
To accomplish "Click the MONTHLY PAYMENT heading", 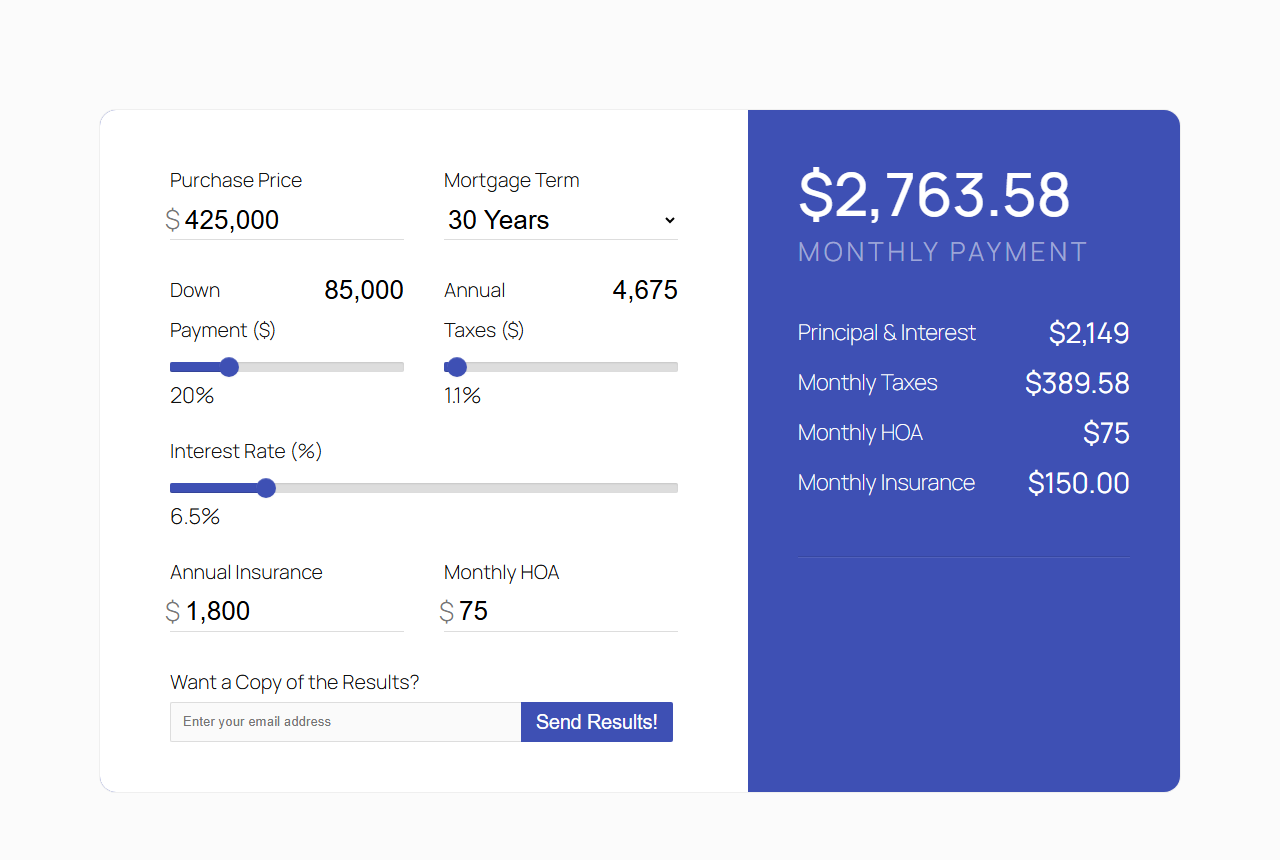I will pos(942,252).
